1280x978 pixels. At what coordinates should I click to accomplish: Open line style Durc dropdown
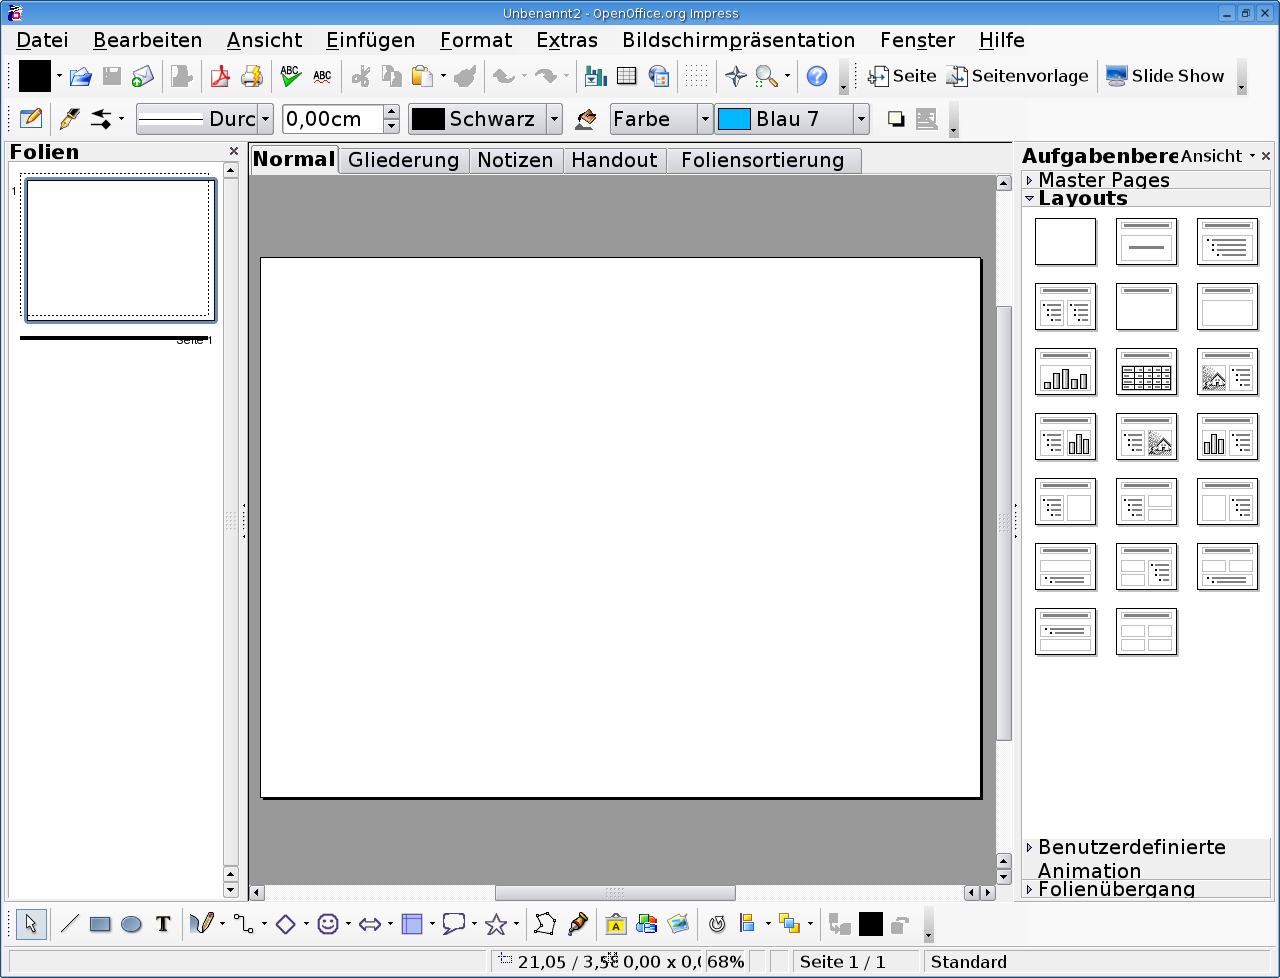click(265, 119)
